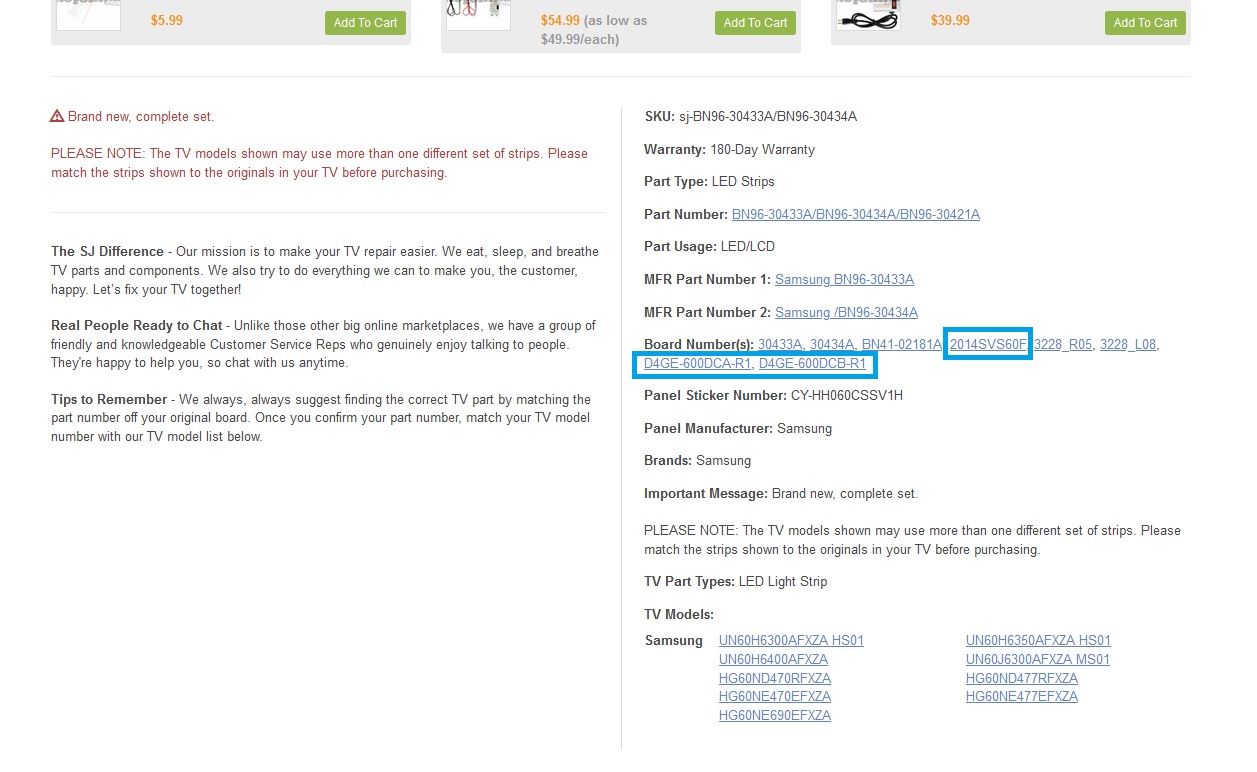Add the $5.99 item to cart

(365, 23)
